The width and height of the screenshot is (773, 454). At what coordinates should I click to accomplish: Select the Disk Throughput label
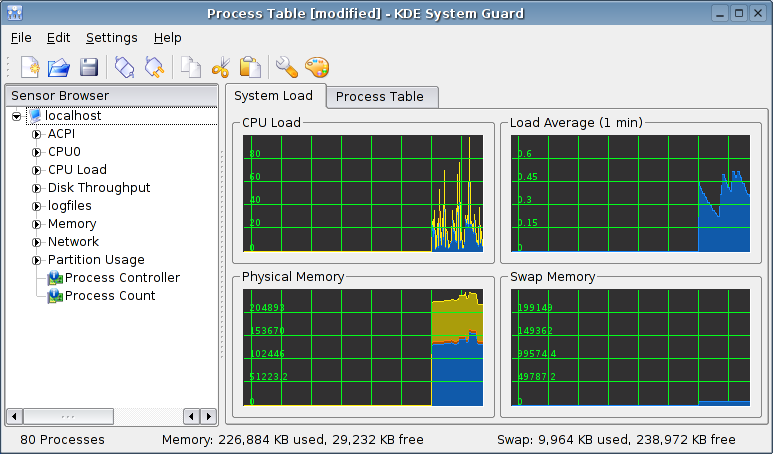coord(99,188)
